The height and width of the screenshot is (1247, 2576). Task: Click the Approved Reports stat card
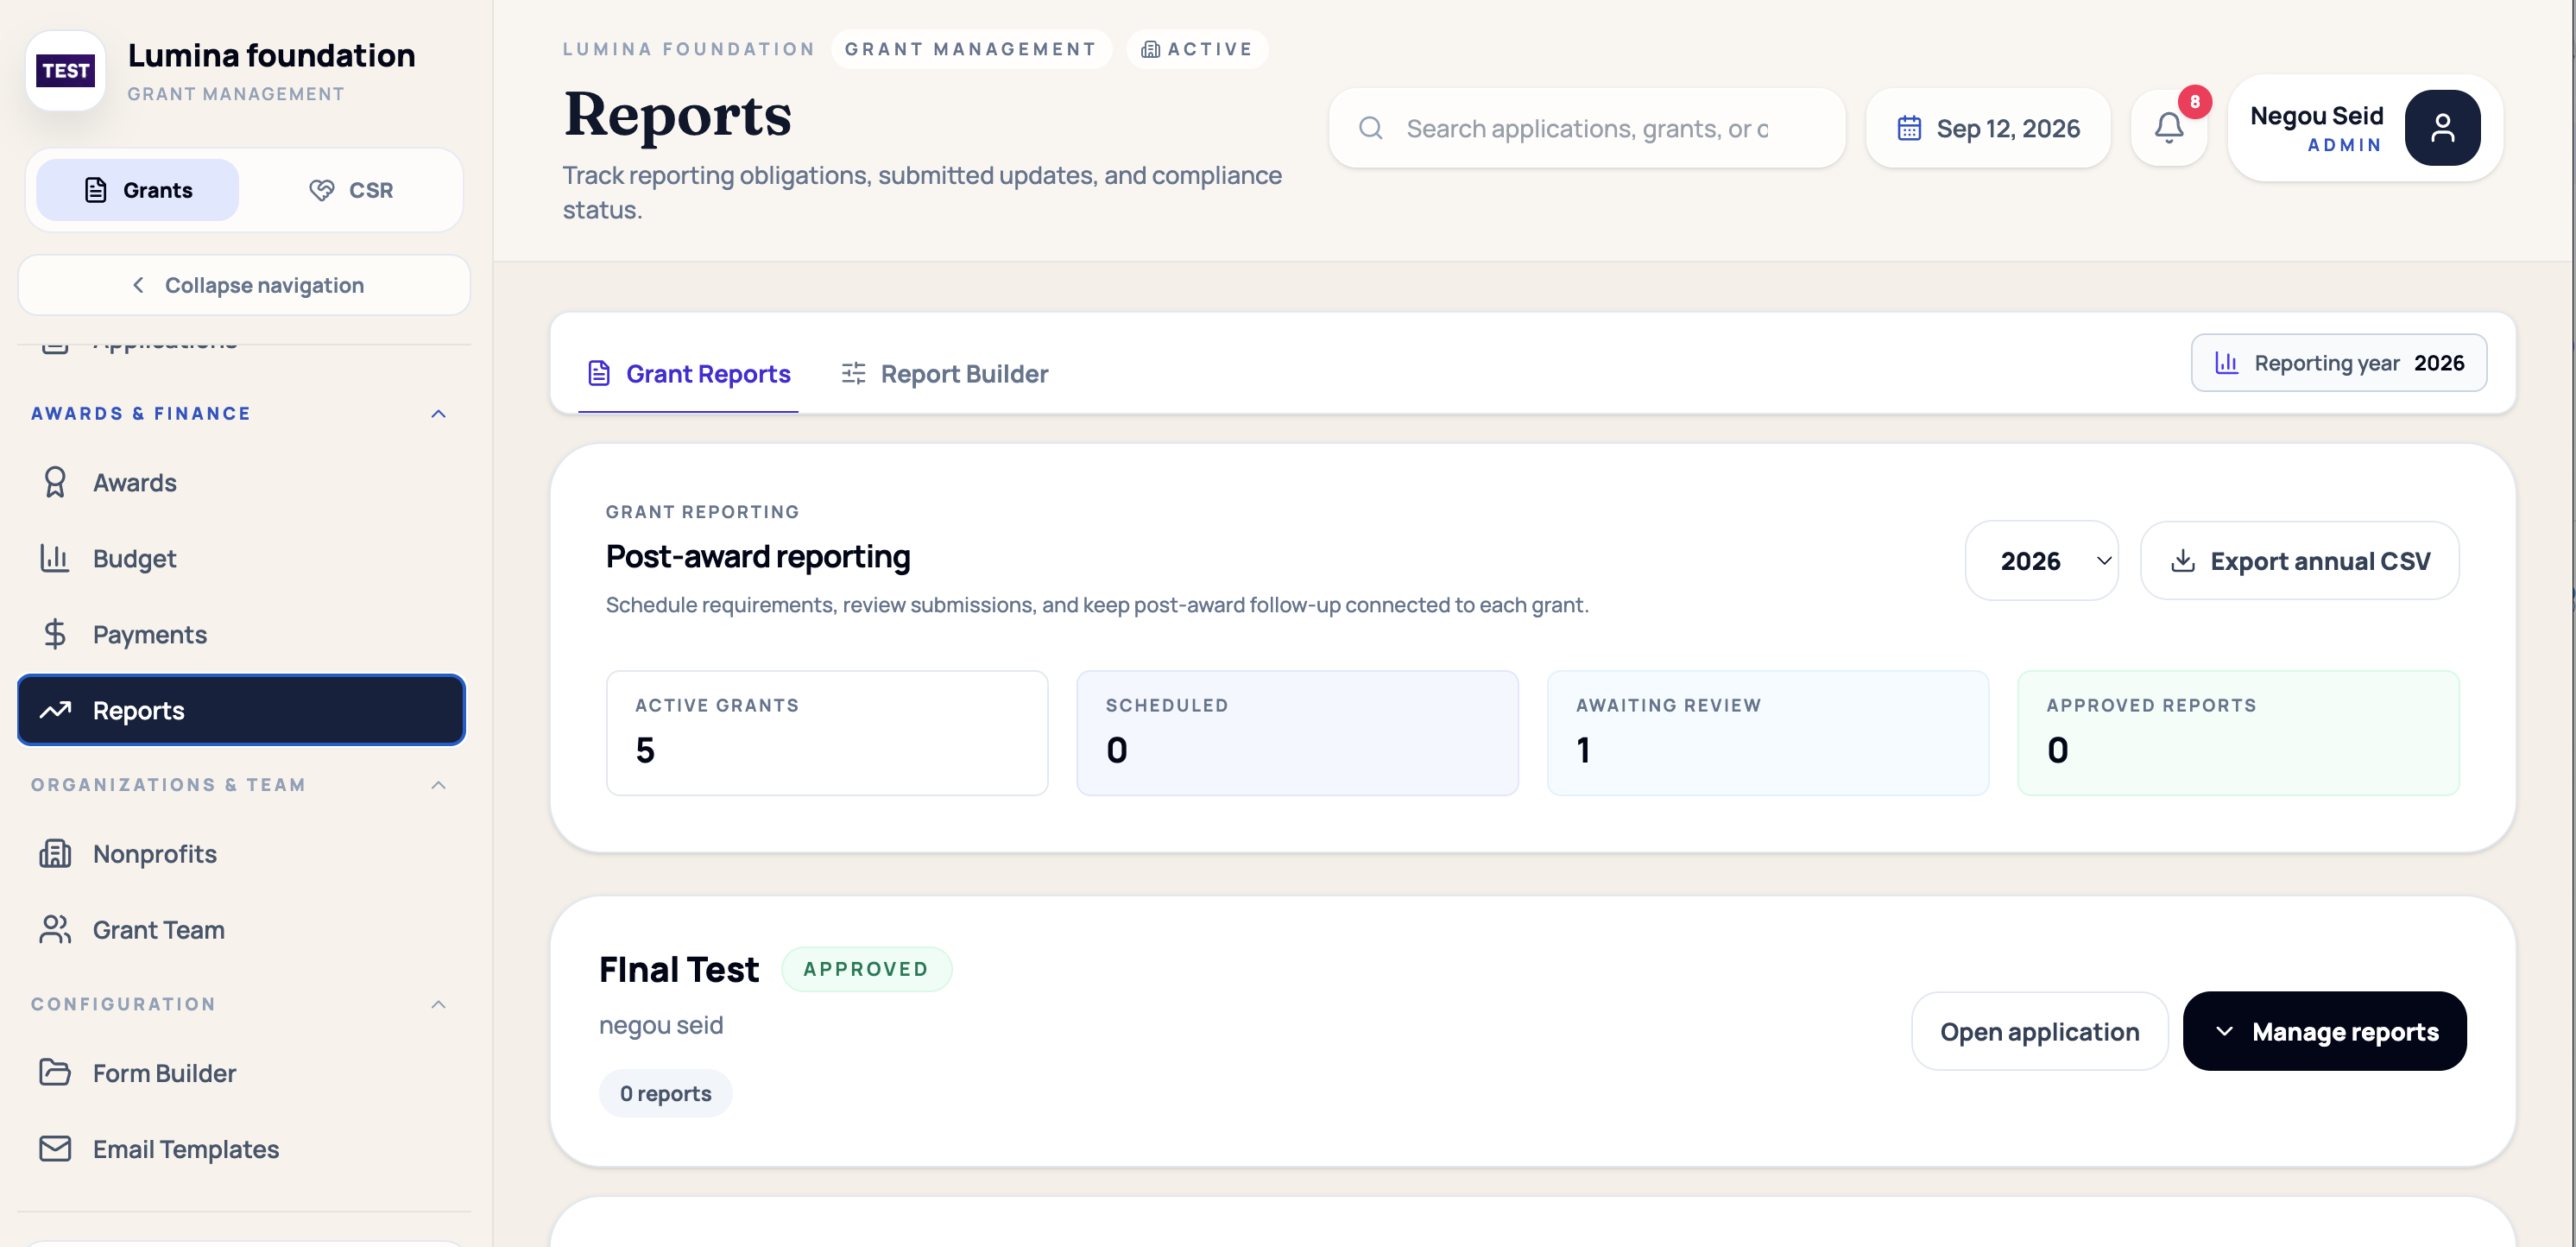point(2238,733)
